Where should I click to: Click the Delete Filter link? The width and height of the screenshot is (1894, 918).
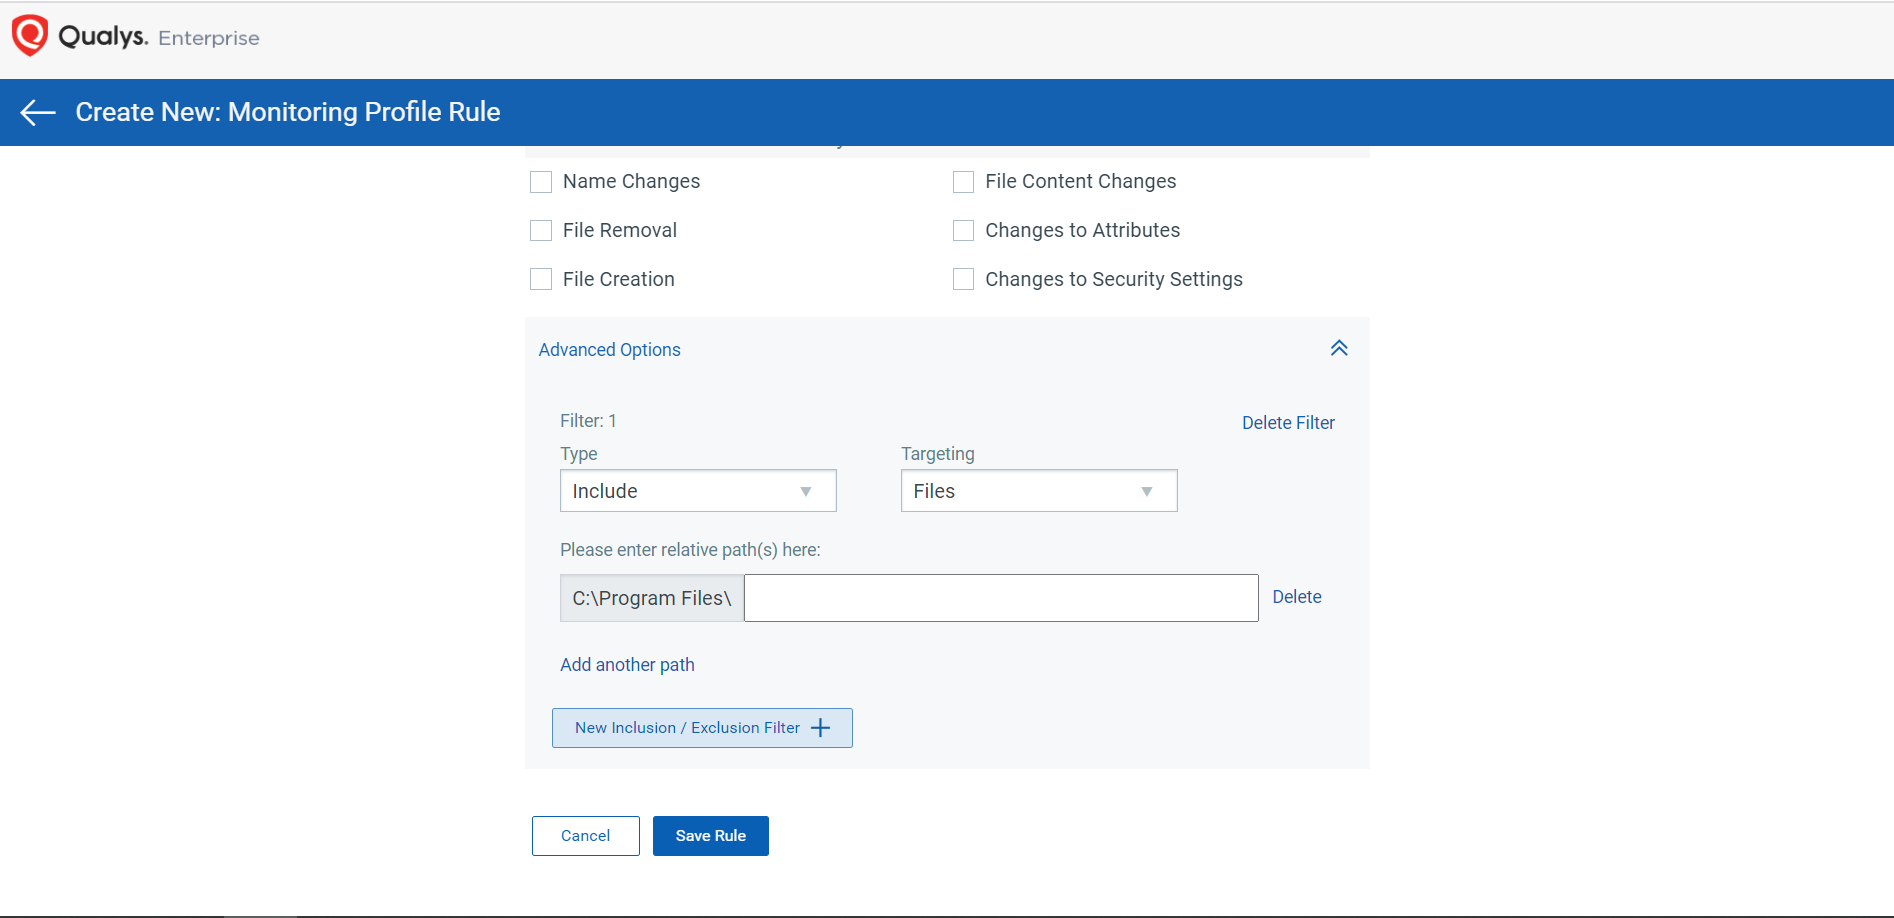(x=1287, y=423)
